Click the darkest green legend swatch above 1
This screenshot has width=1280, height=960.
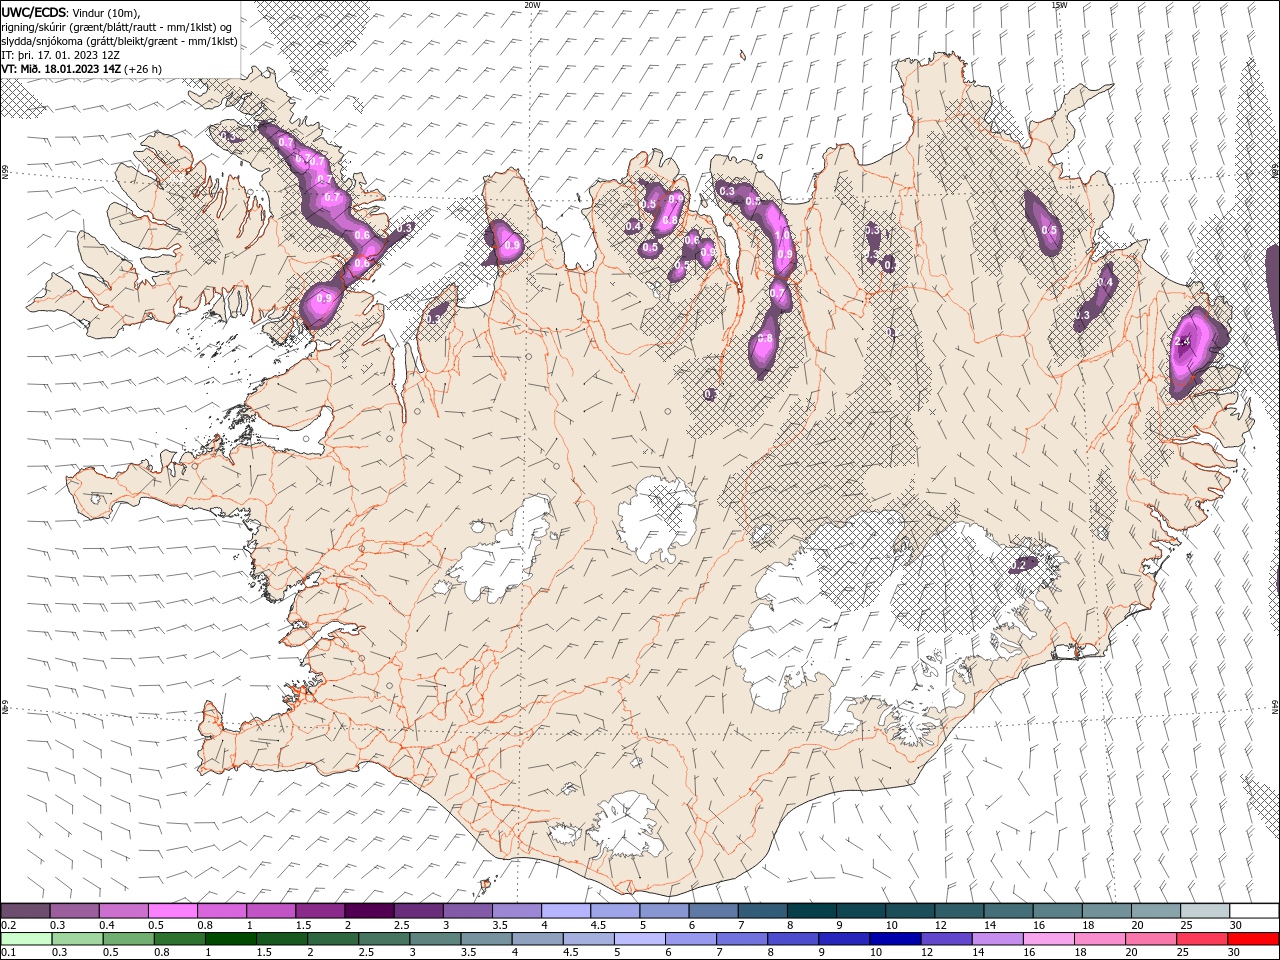(x=230, y=938)
